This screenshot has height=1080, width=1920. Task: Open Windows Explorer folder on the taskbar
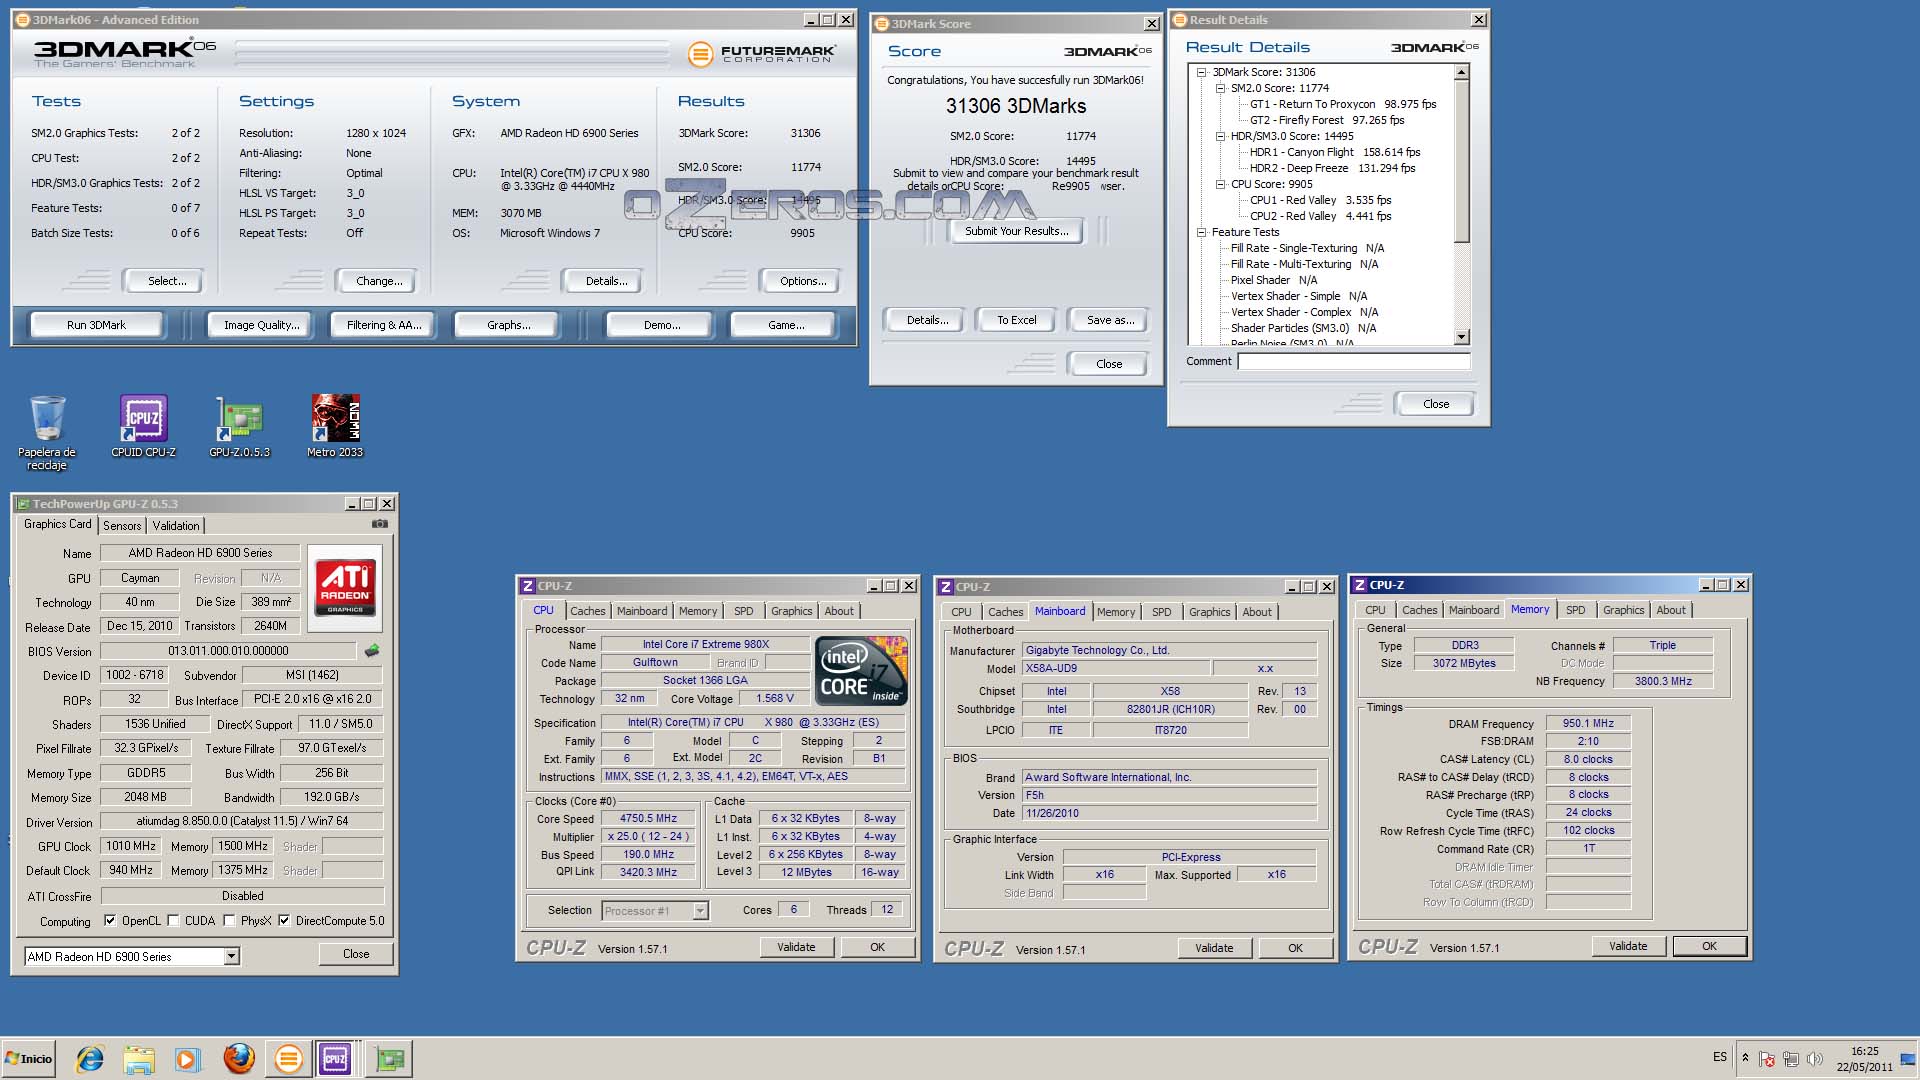pyautogui.click(x=139, y=1059)
